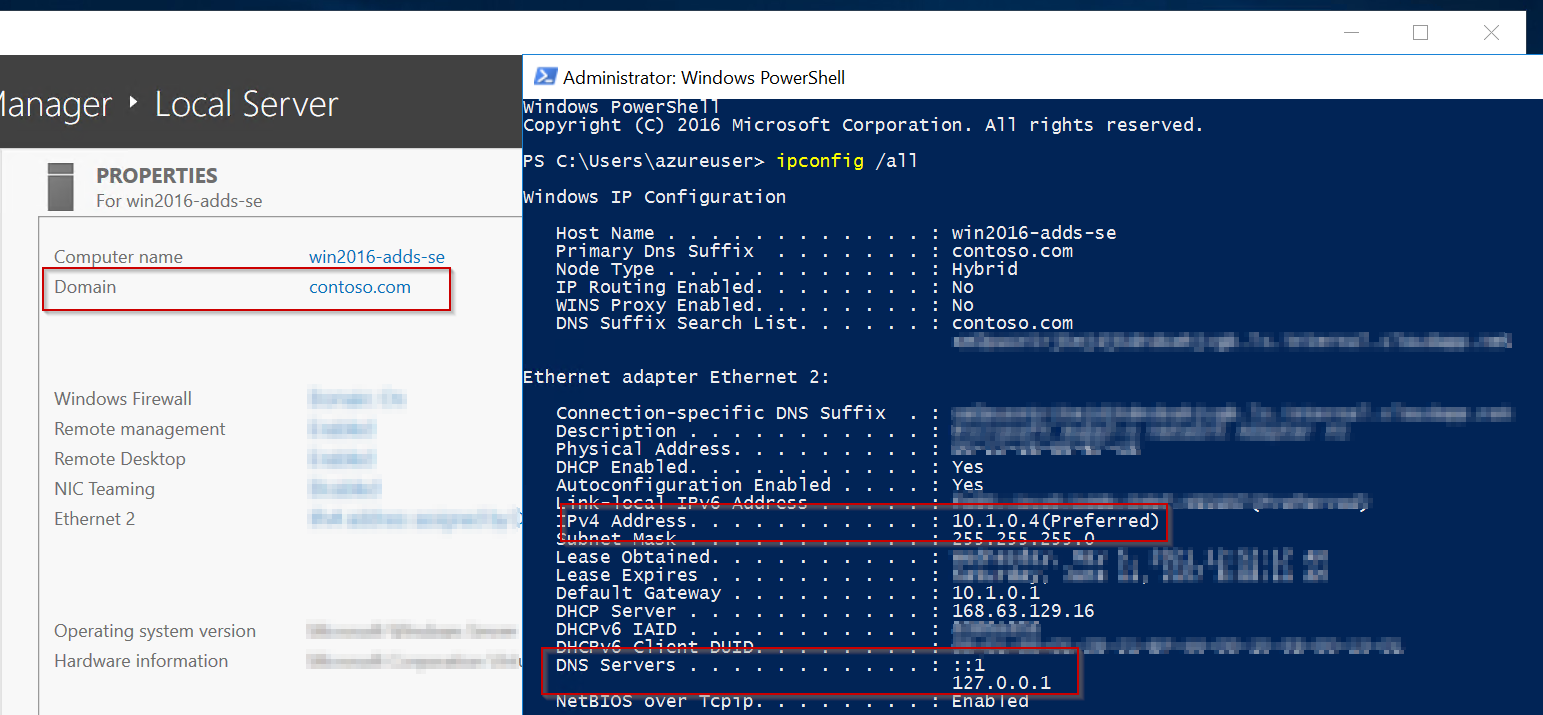
Task: Click the Domain label in Properties
Action: point(85,287)
